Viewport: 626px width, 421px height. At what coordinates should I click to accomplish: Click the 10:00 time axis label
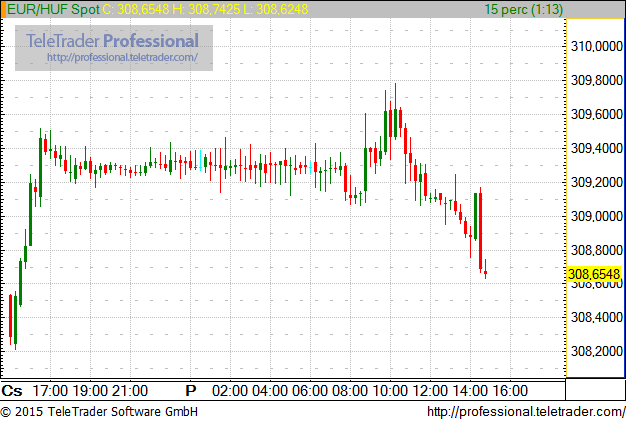point(390,391)
